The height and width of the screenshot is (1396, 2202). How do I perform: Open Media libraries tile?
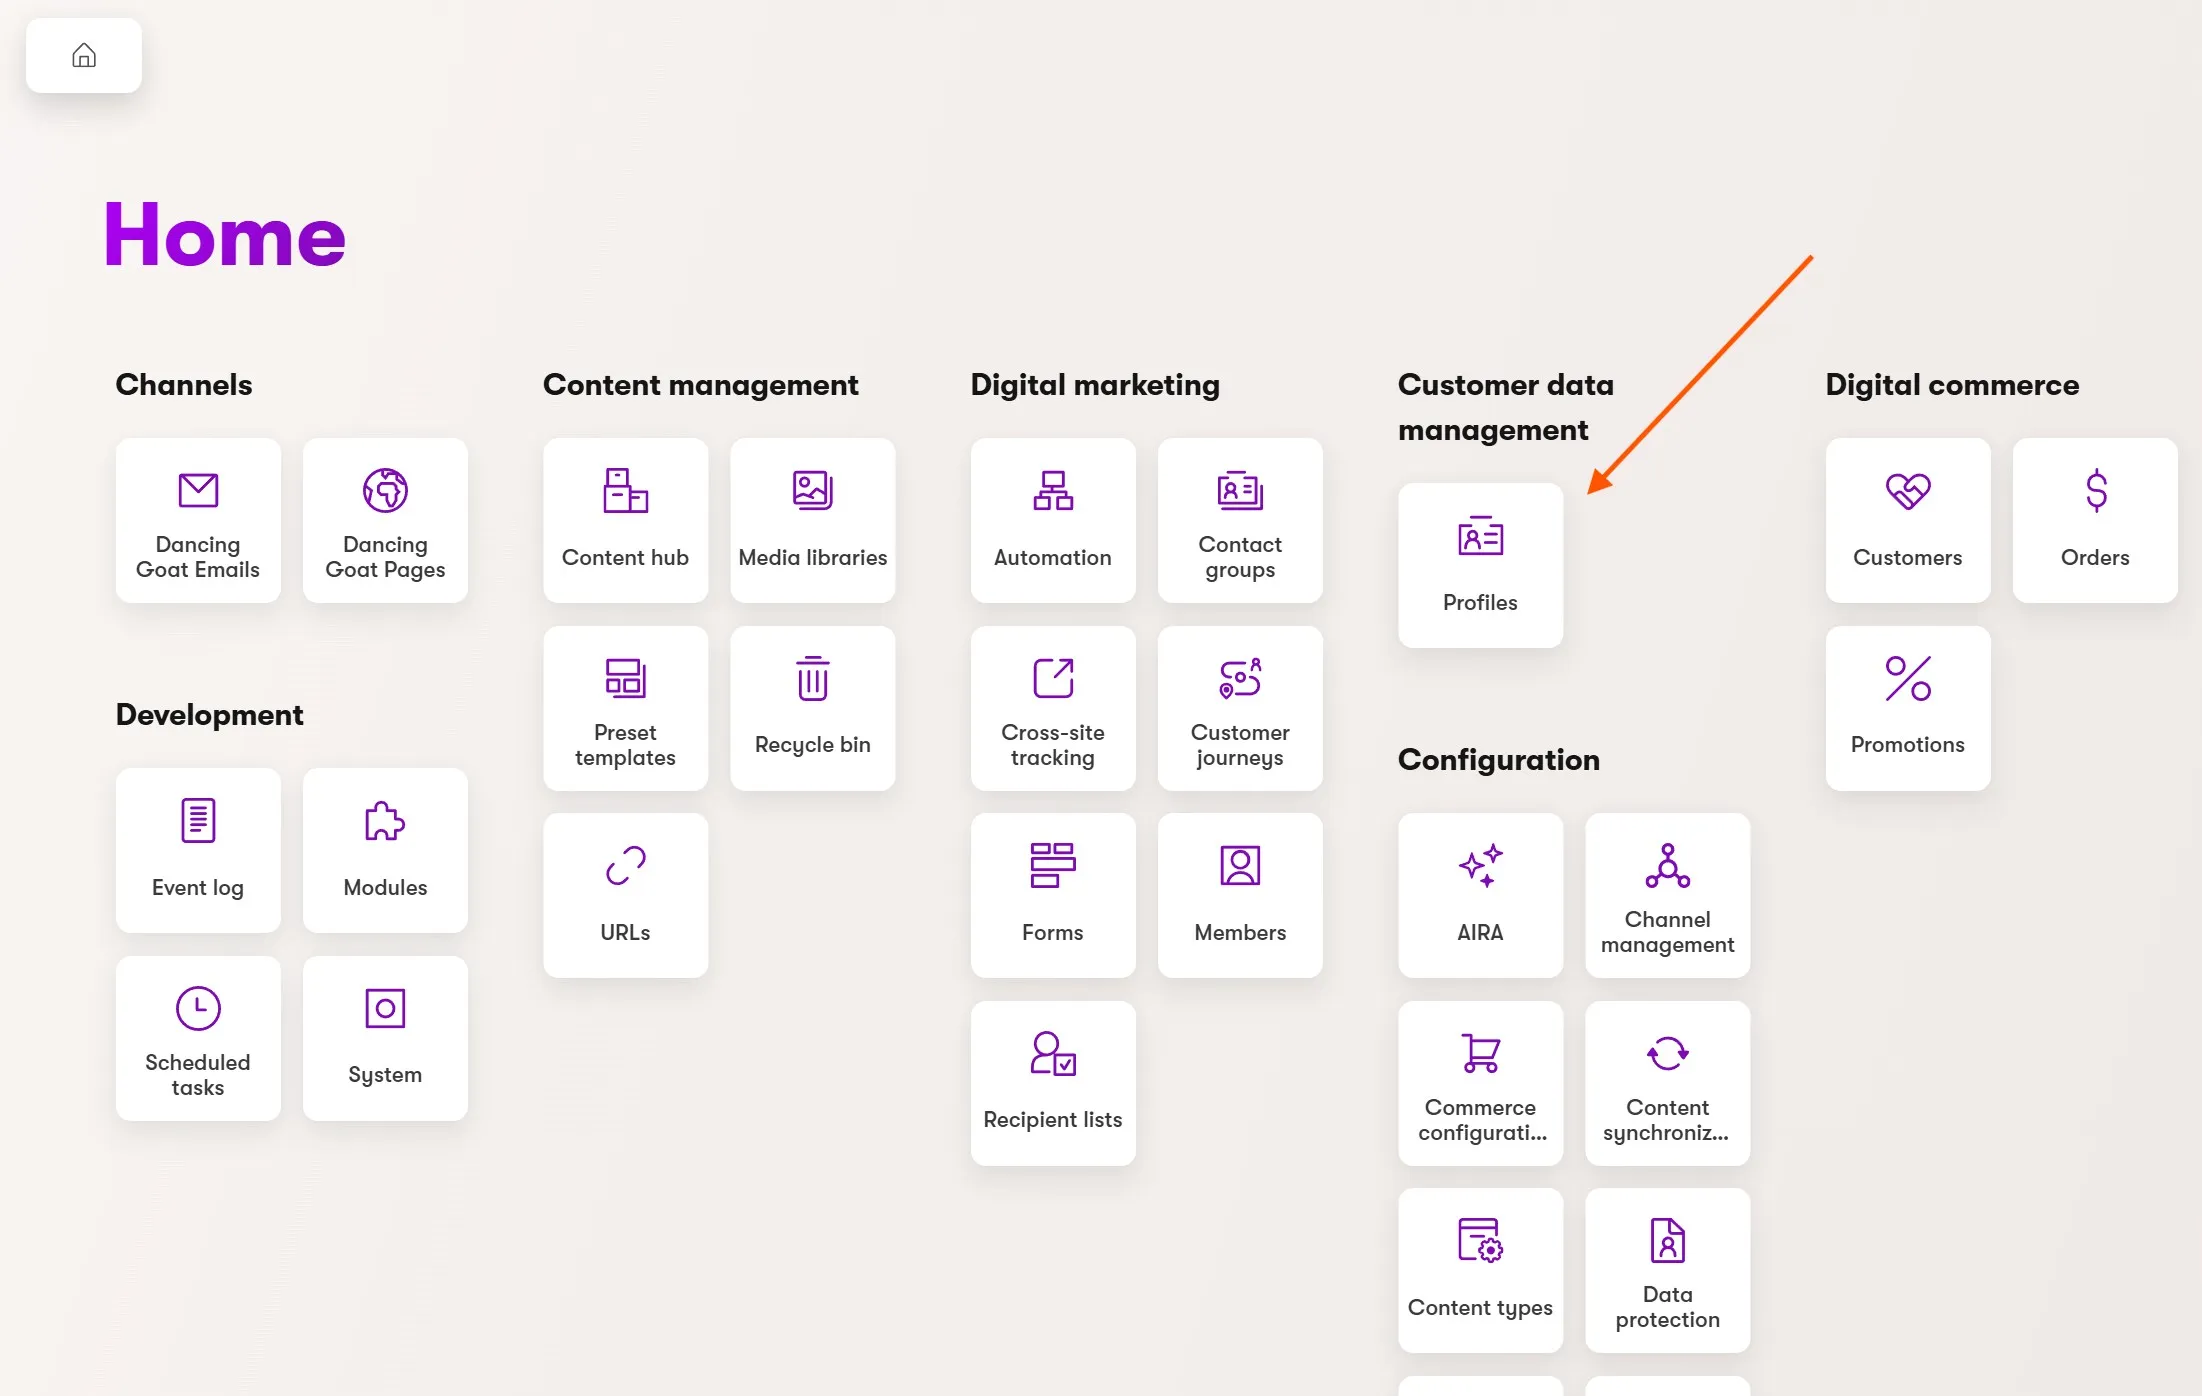click(812, 520)
